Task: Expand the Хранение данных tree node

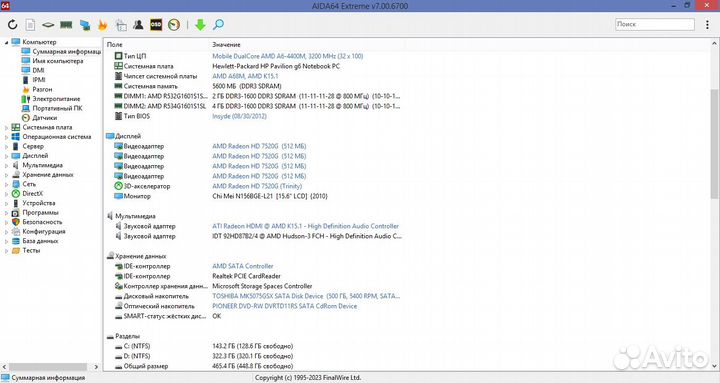Action: pos(6,175)
